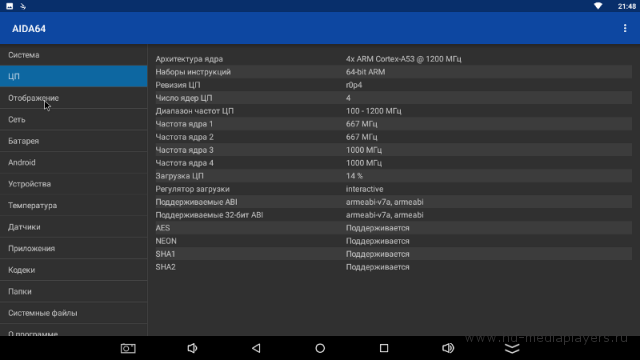The height and width of the screenshot is (360, 640).
Task: Open the Батарея section
Action: coord(73,141)
